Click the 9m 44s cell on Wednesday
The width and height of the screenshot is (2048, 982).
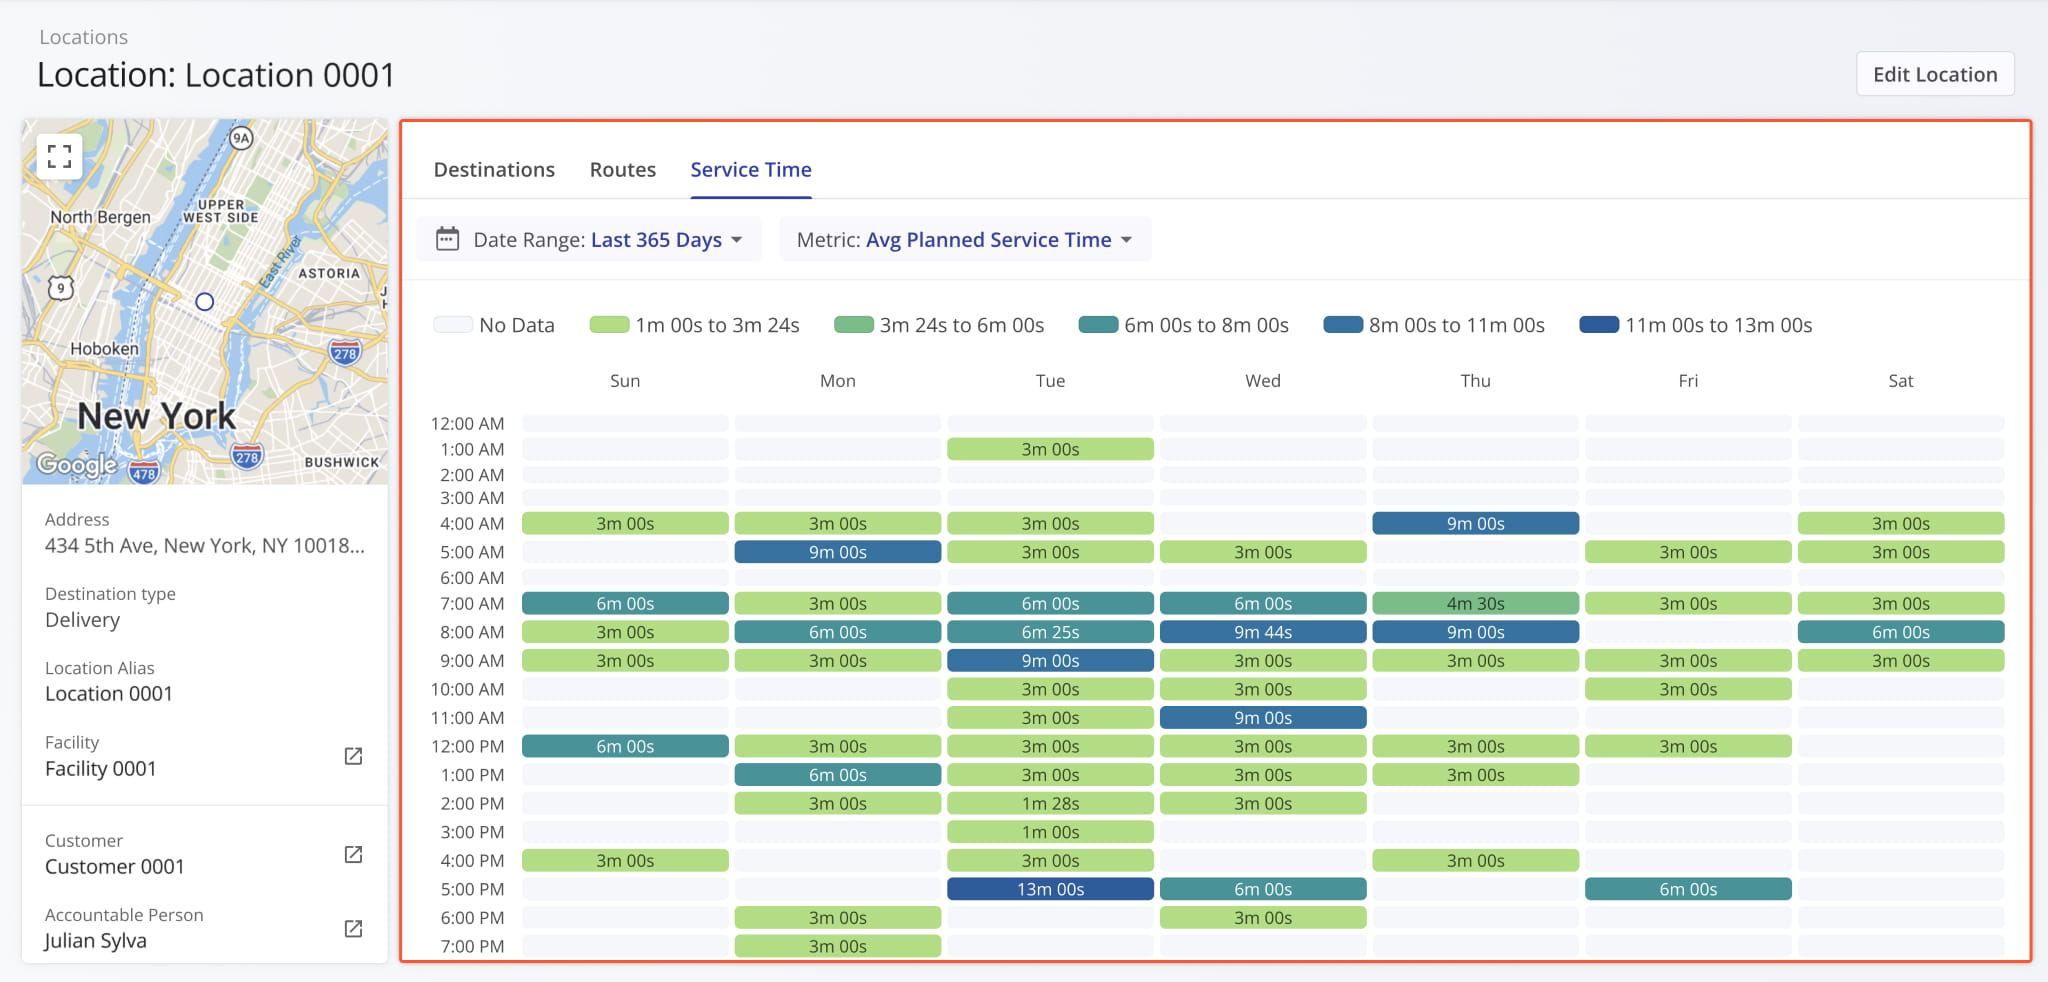(1262, 632)
